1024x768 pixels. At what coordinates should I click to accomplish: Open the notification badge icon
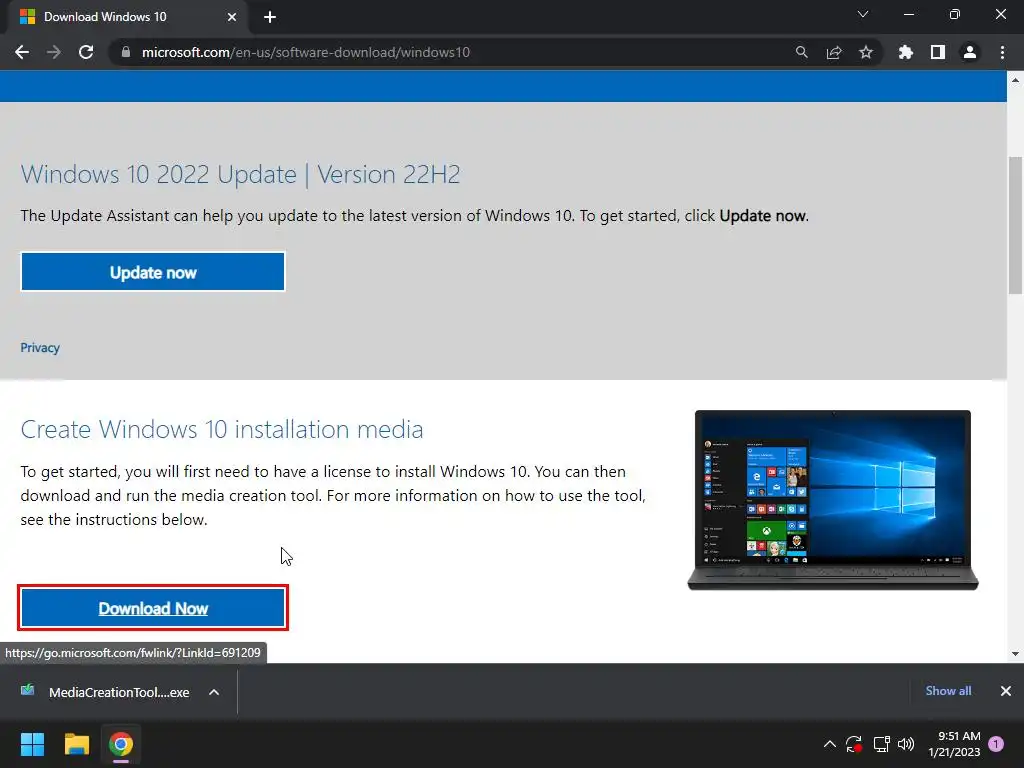[996, 744]
